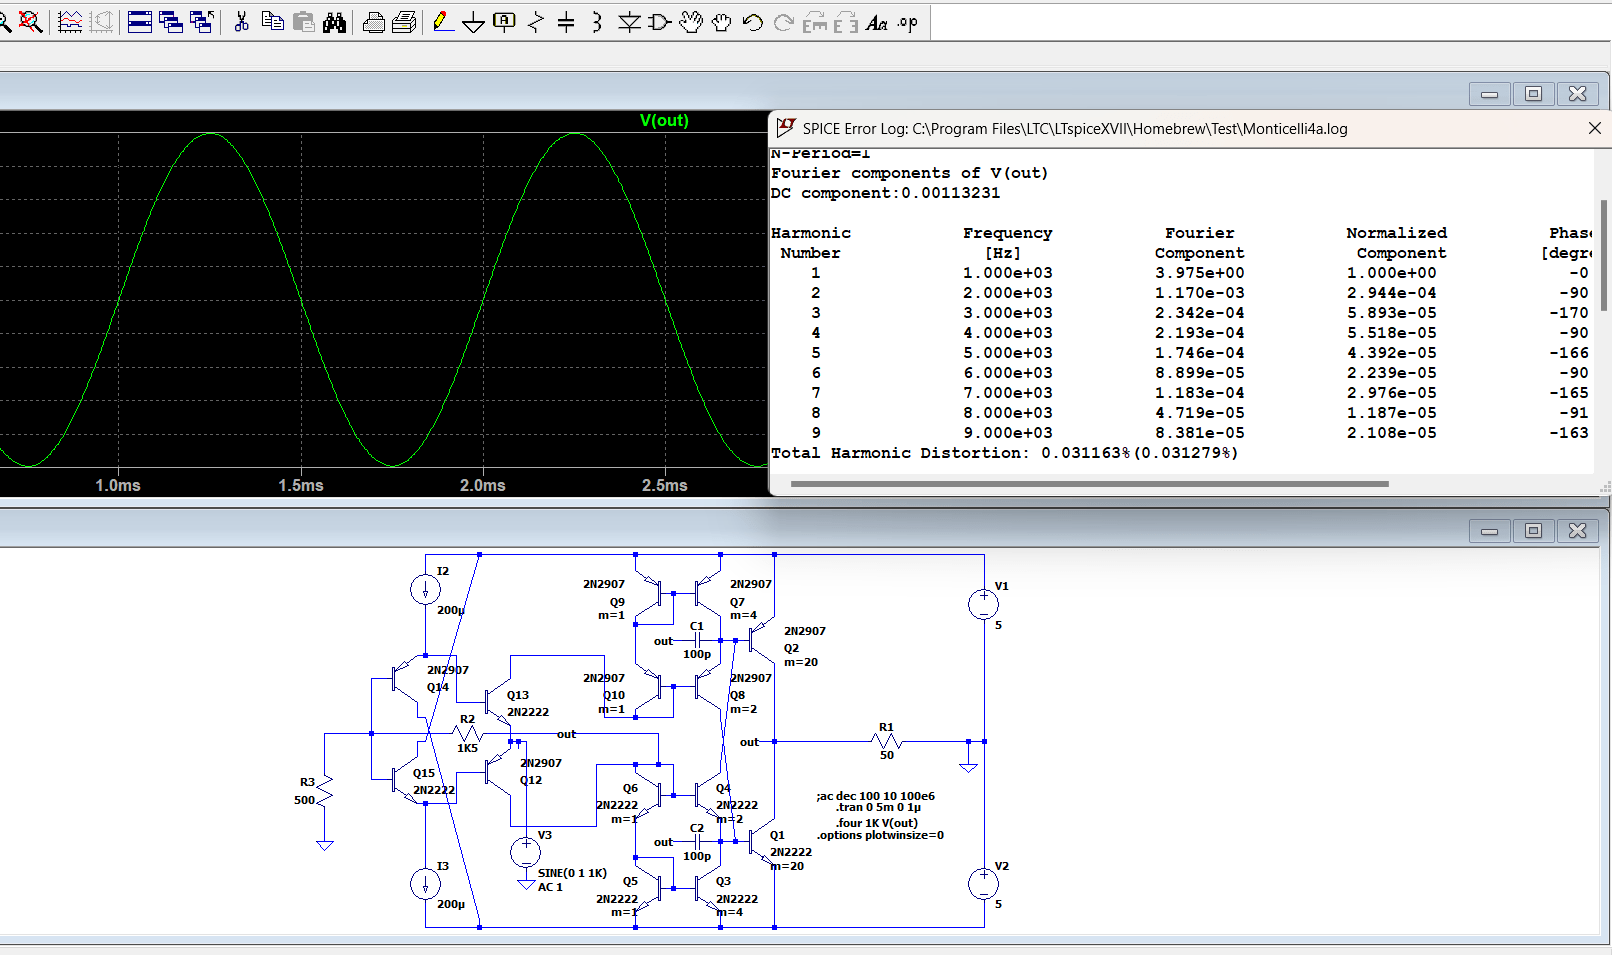Select the Label Net tool
Screen dimensions: 1612x955
[x=505, y=22]
